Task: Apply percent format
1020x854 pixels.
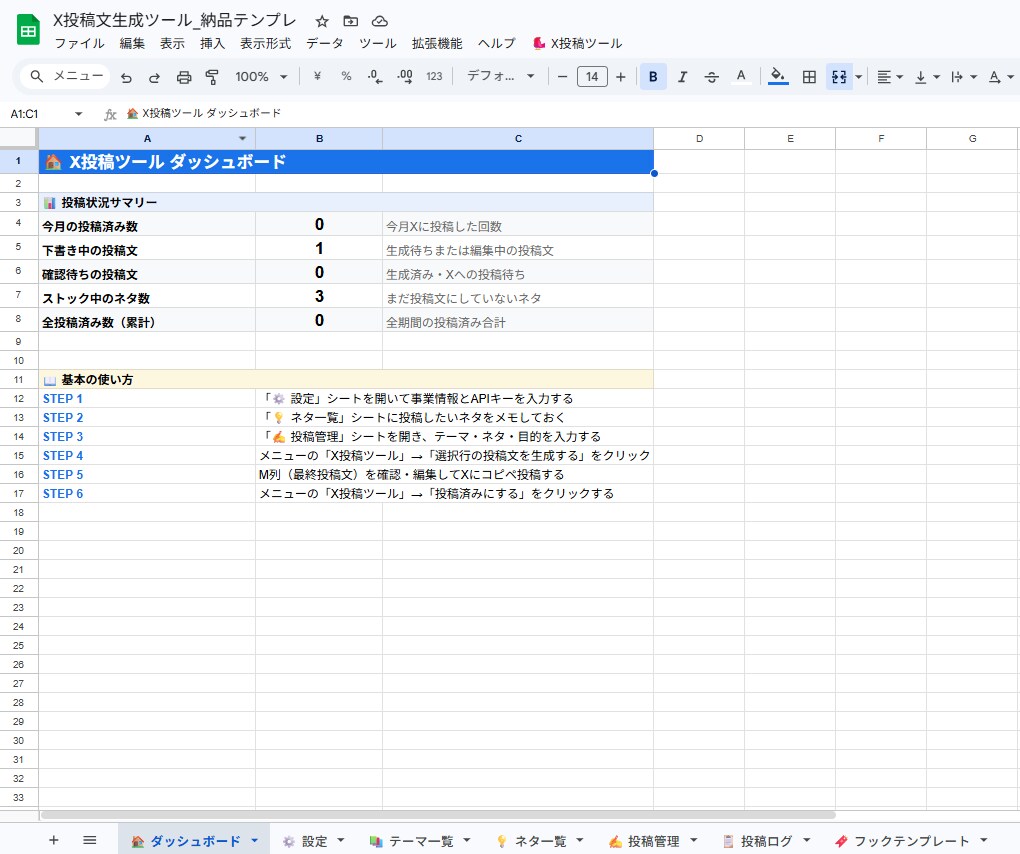Action: (x=346, y=77)
